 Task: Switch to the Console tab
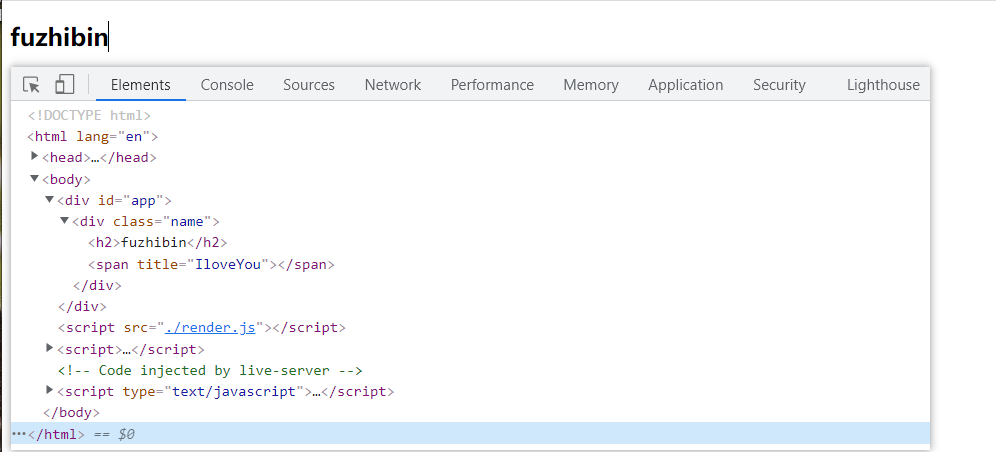click(227, 85)
